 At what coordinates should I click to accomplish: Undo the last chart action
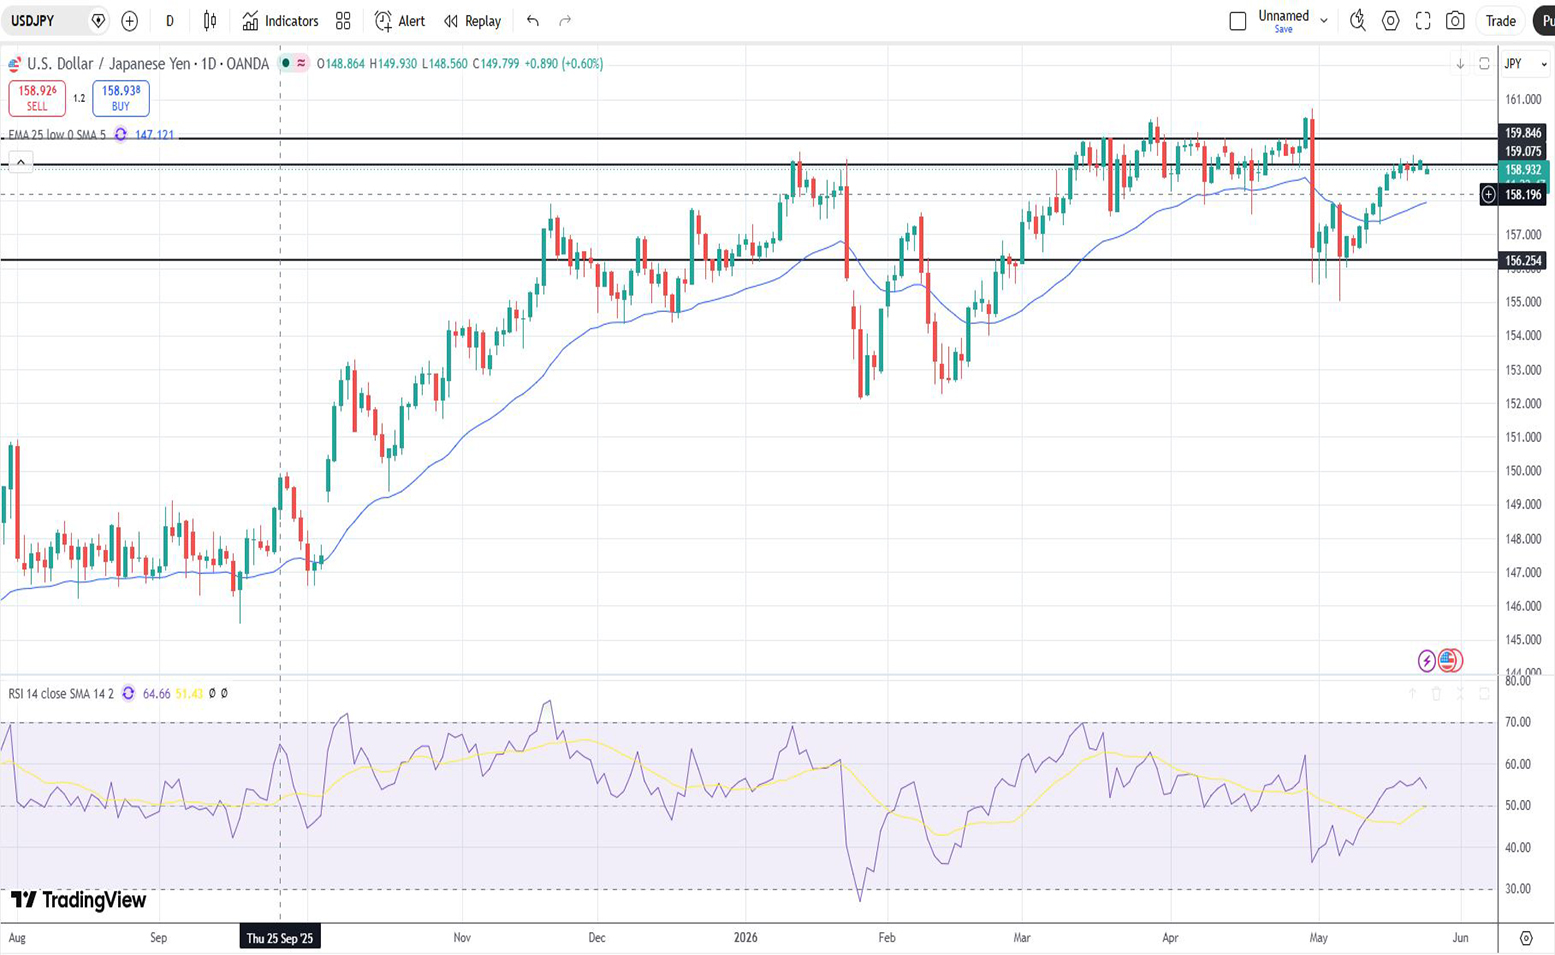[x=533, y=21]
